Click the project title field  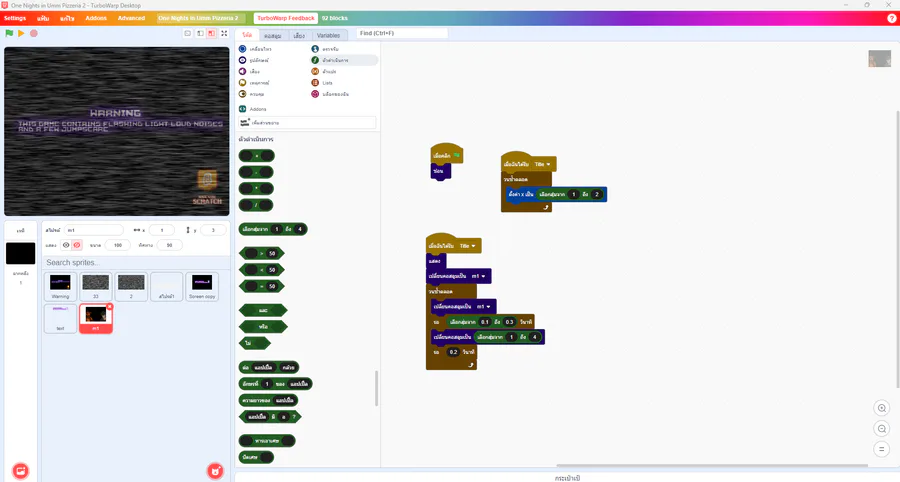tap(201, 18)
